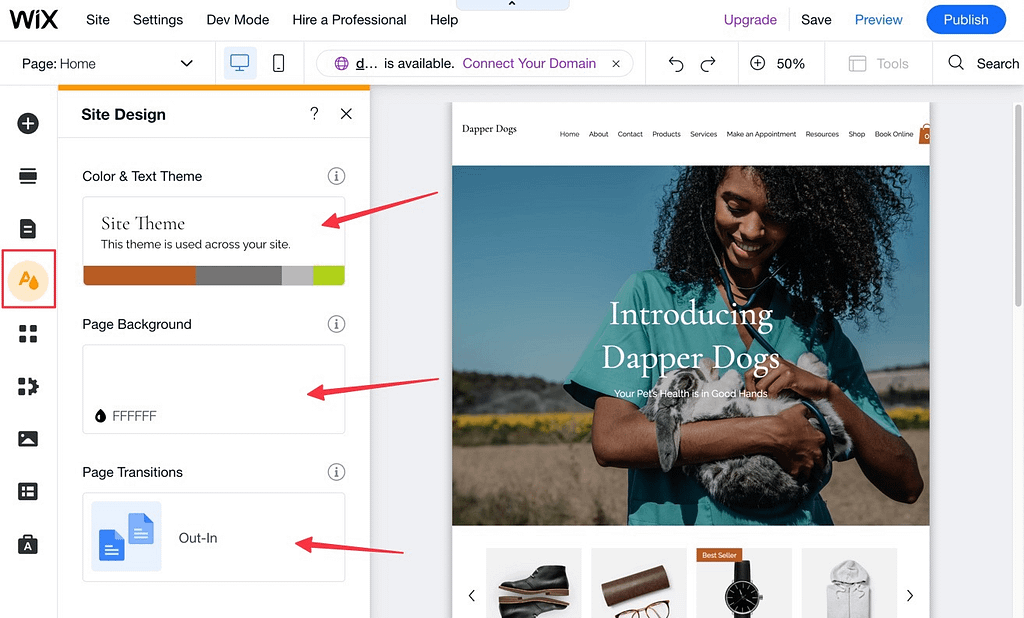This screenshot has width=1024, height=618.
Task: Click Contact in site preview menu
Action: 630,134
